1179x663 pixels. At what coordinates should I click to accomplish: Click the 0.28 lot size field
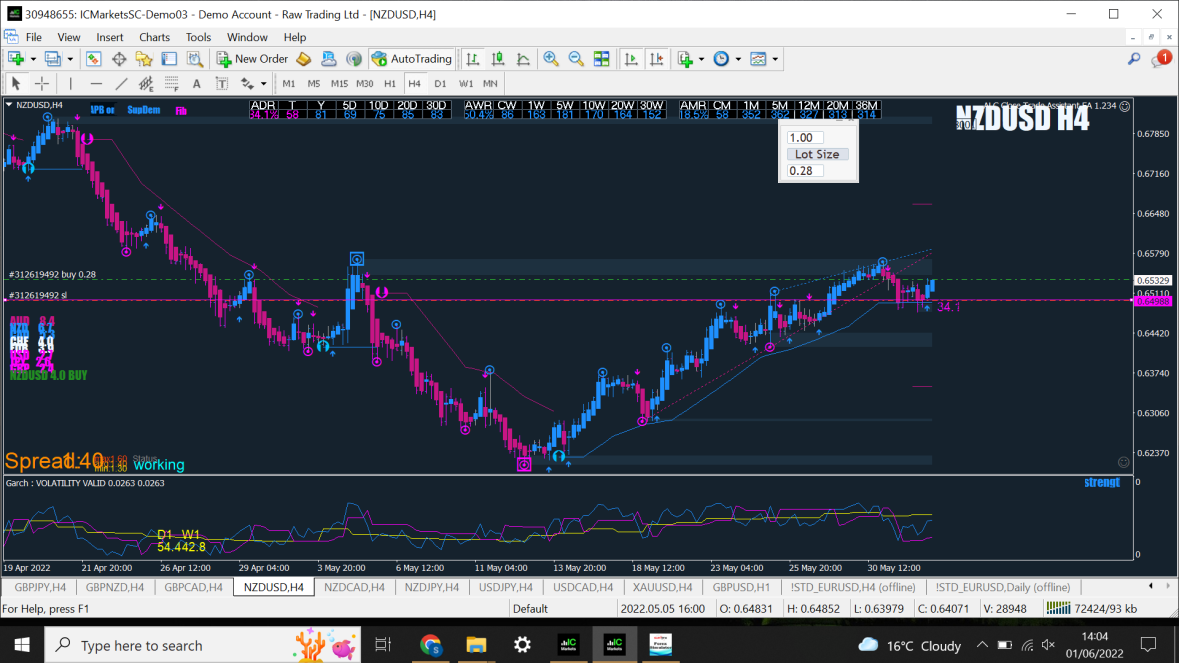coord(805,171)
